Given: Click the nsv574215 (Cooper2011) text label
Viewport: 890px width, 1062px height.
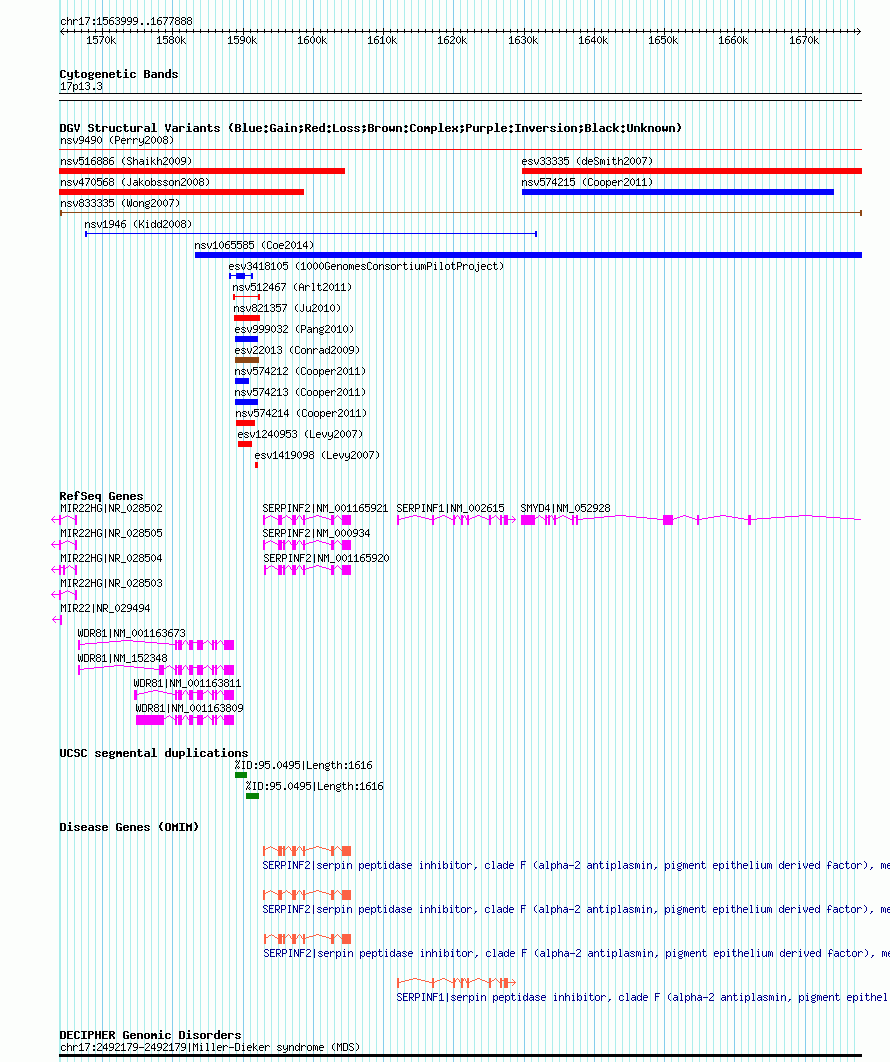Looking at the screenshot, I should click(x=587, y=182).
